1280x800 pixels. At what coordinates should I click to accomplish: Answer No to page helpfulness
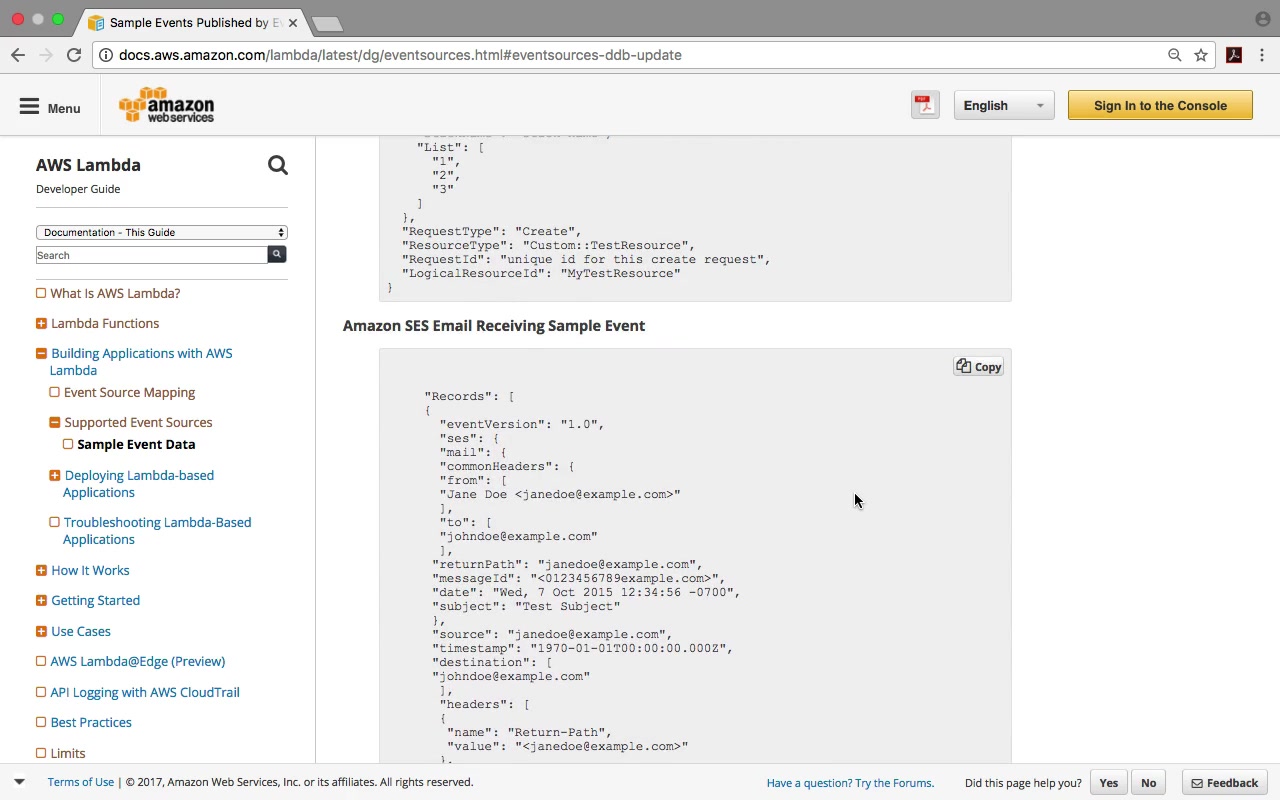(1148, 783)
